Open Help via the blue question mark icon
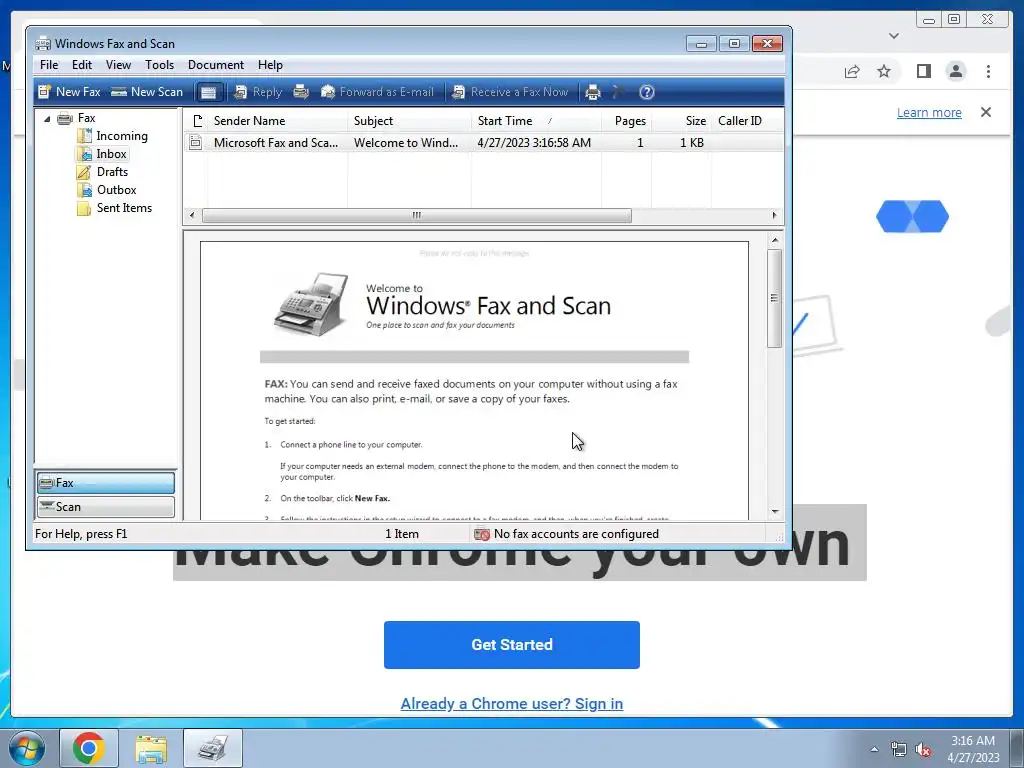Viewport: 1024px width, 768px height. tap(647, 92)
